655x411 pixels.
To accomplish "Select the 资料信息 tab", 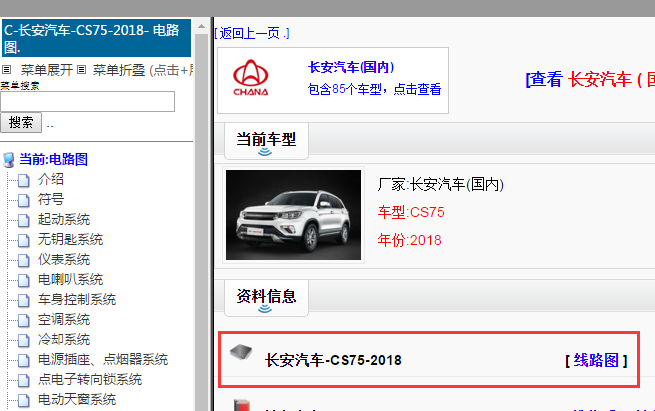I will coord(266,298).
